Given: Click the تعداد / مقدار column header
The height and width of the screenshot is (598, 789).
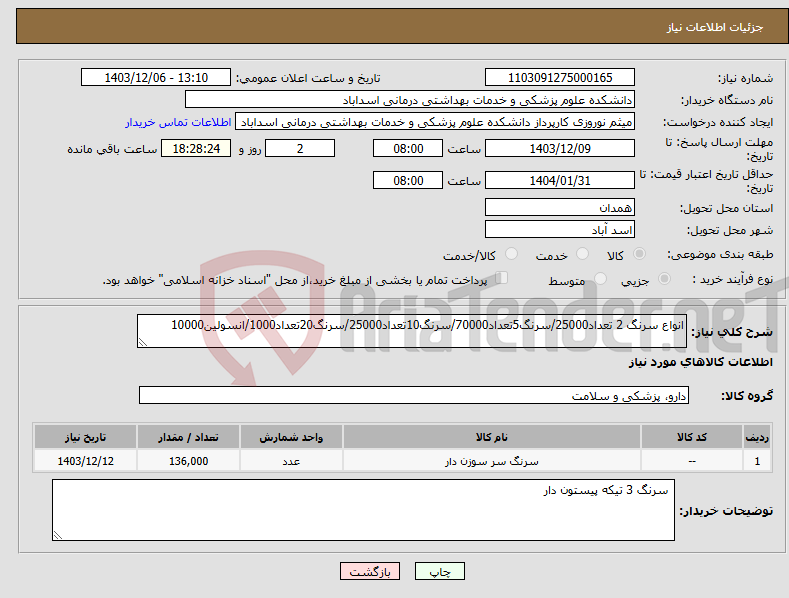Looking at the screenshot, I should coord(188,437).
